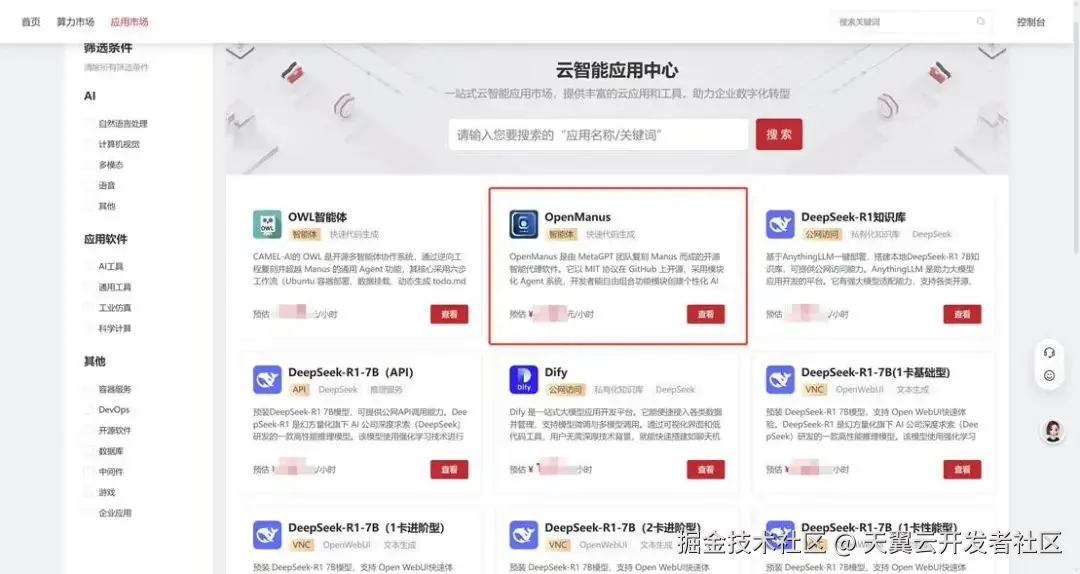Open the 控制台 link
1080x574 pixels.
[x=1031, y=22]
